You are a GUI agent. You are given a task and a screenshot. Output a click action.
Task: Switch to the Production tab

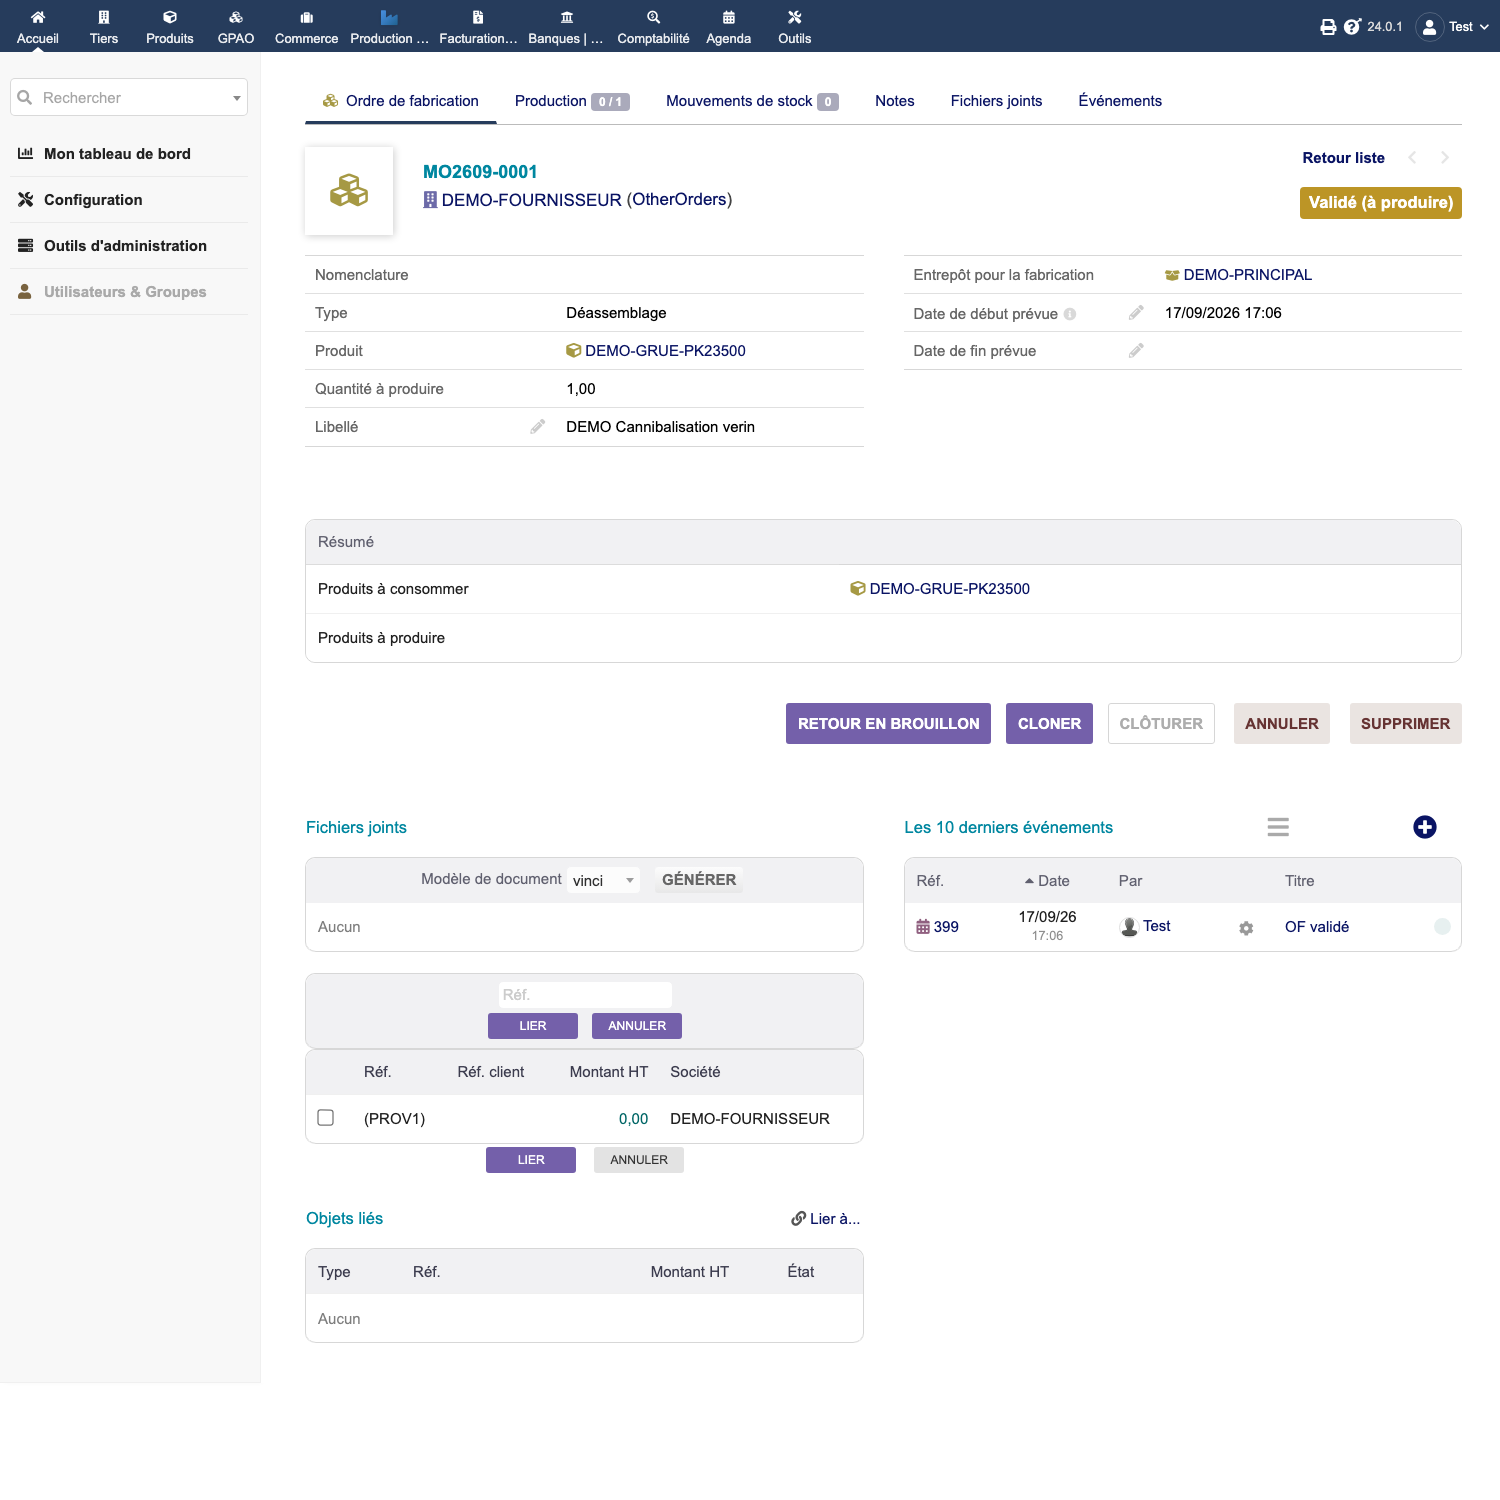tap(572, 101)
